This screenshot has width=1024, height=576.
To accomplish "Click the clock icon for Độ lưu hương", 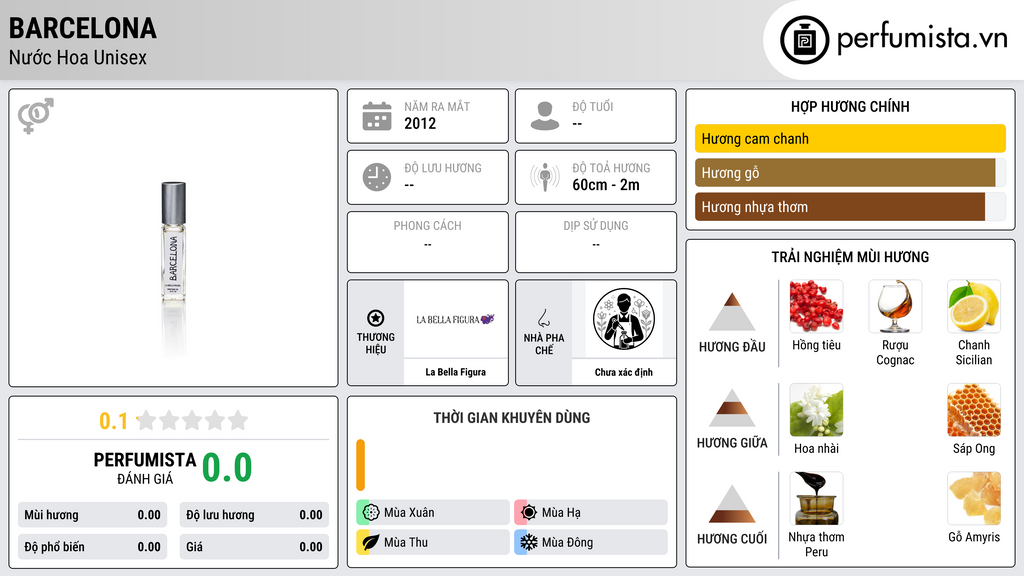I will [377, 177].
